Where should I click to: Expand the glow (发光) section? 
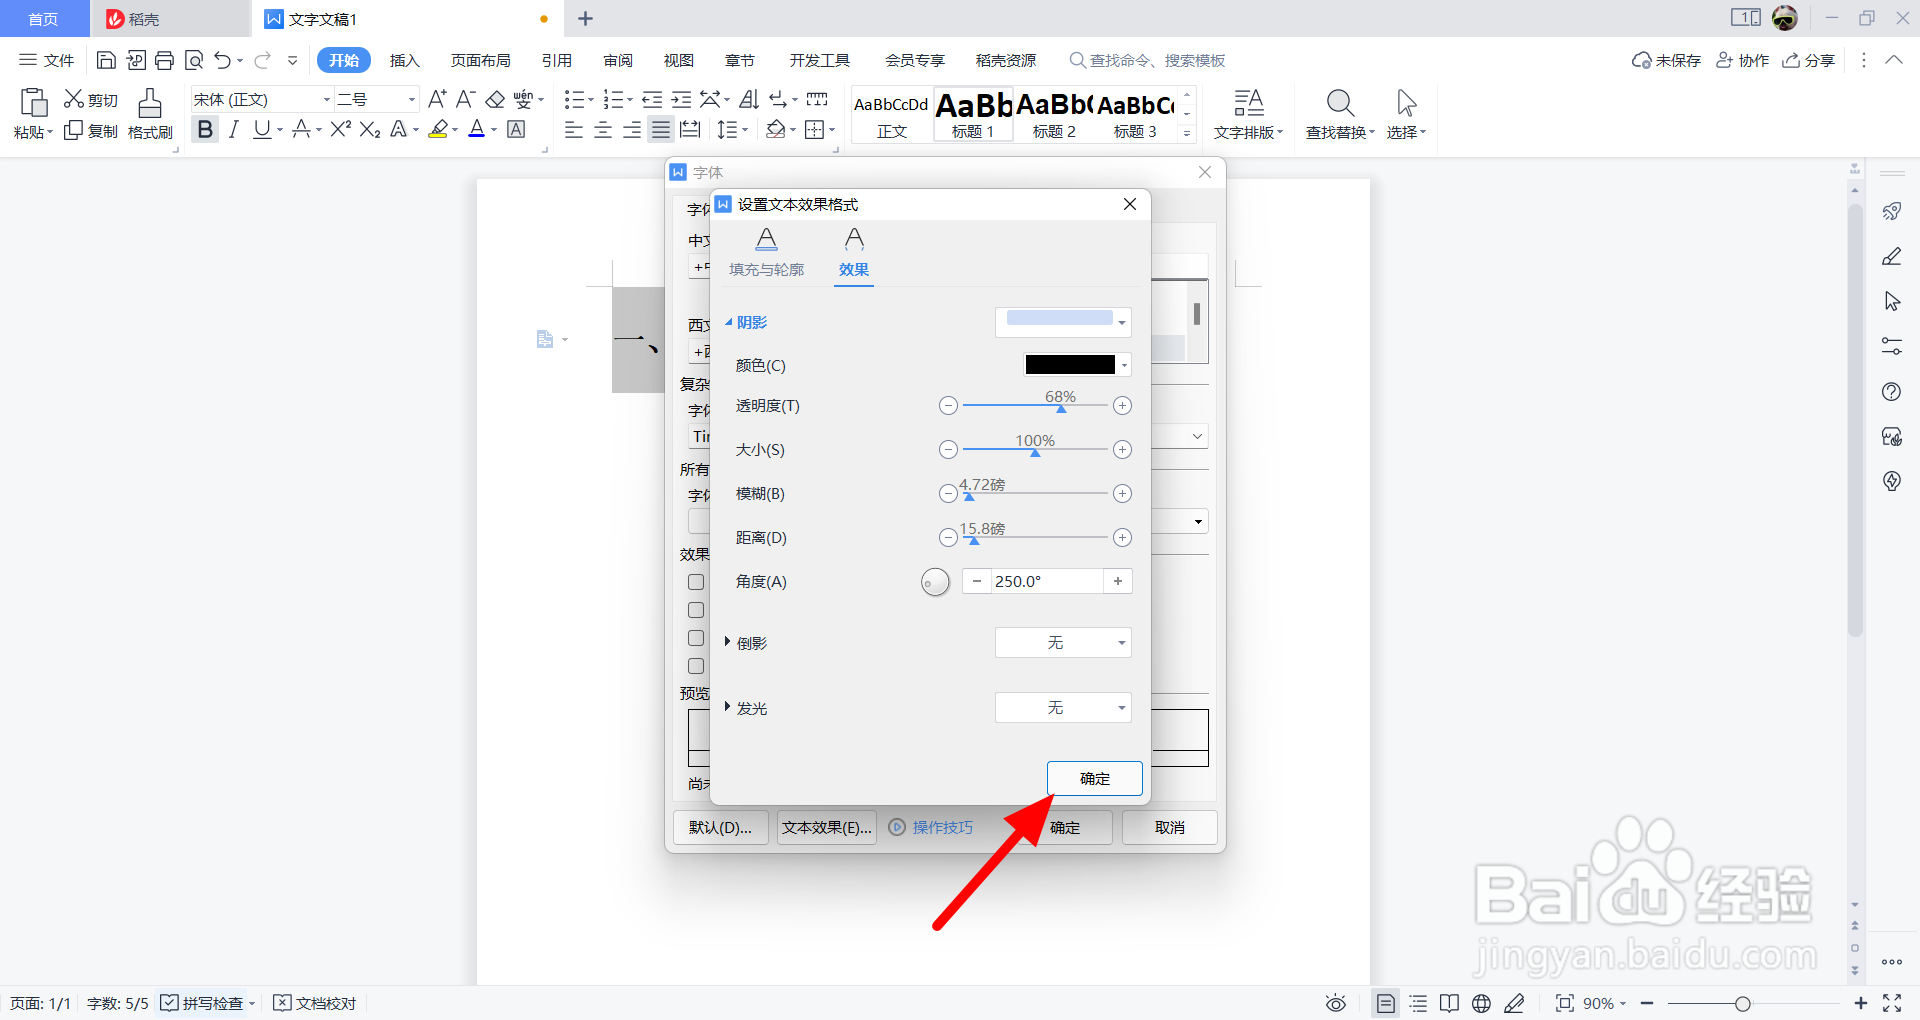pos(727,707)
